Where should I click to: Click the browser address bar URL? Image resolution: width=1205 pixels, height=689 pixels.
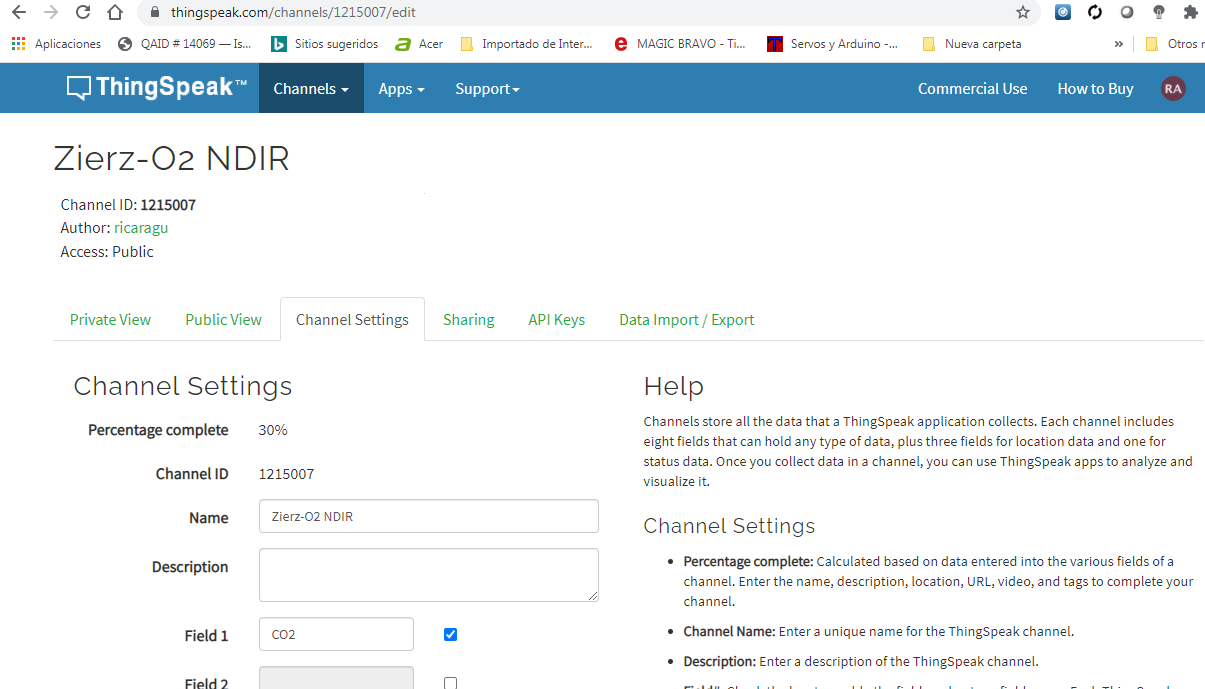click(293, 13)
